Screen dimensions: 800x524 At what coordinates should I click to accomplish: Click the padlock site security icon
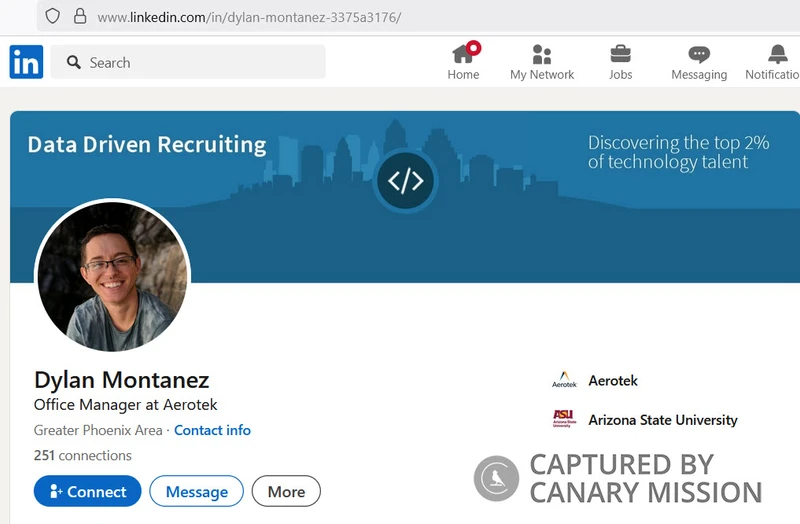click(80, 16)
